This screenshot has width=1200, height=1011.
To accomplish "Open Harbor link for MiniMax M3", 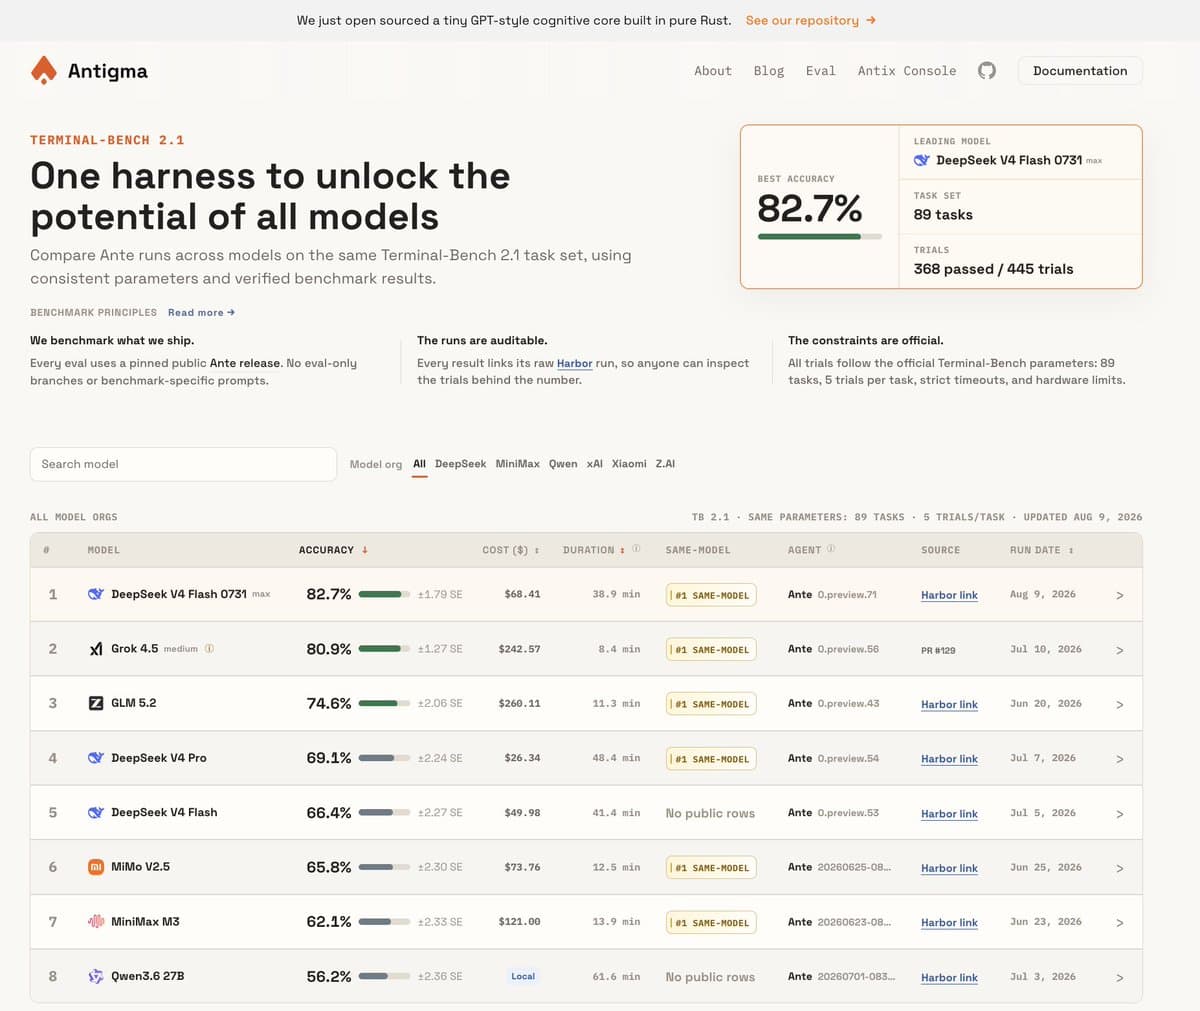I will pyautogui.click(x=949, y=922).
